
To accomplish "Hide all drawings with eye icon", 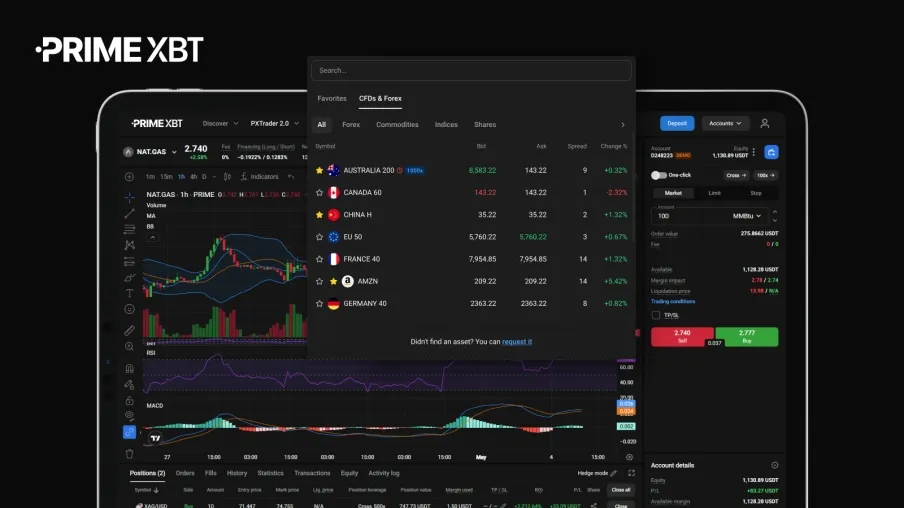I will 129,416.
